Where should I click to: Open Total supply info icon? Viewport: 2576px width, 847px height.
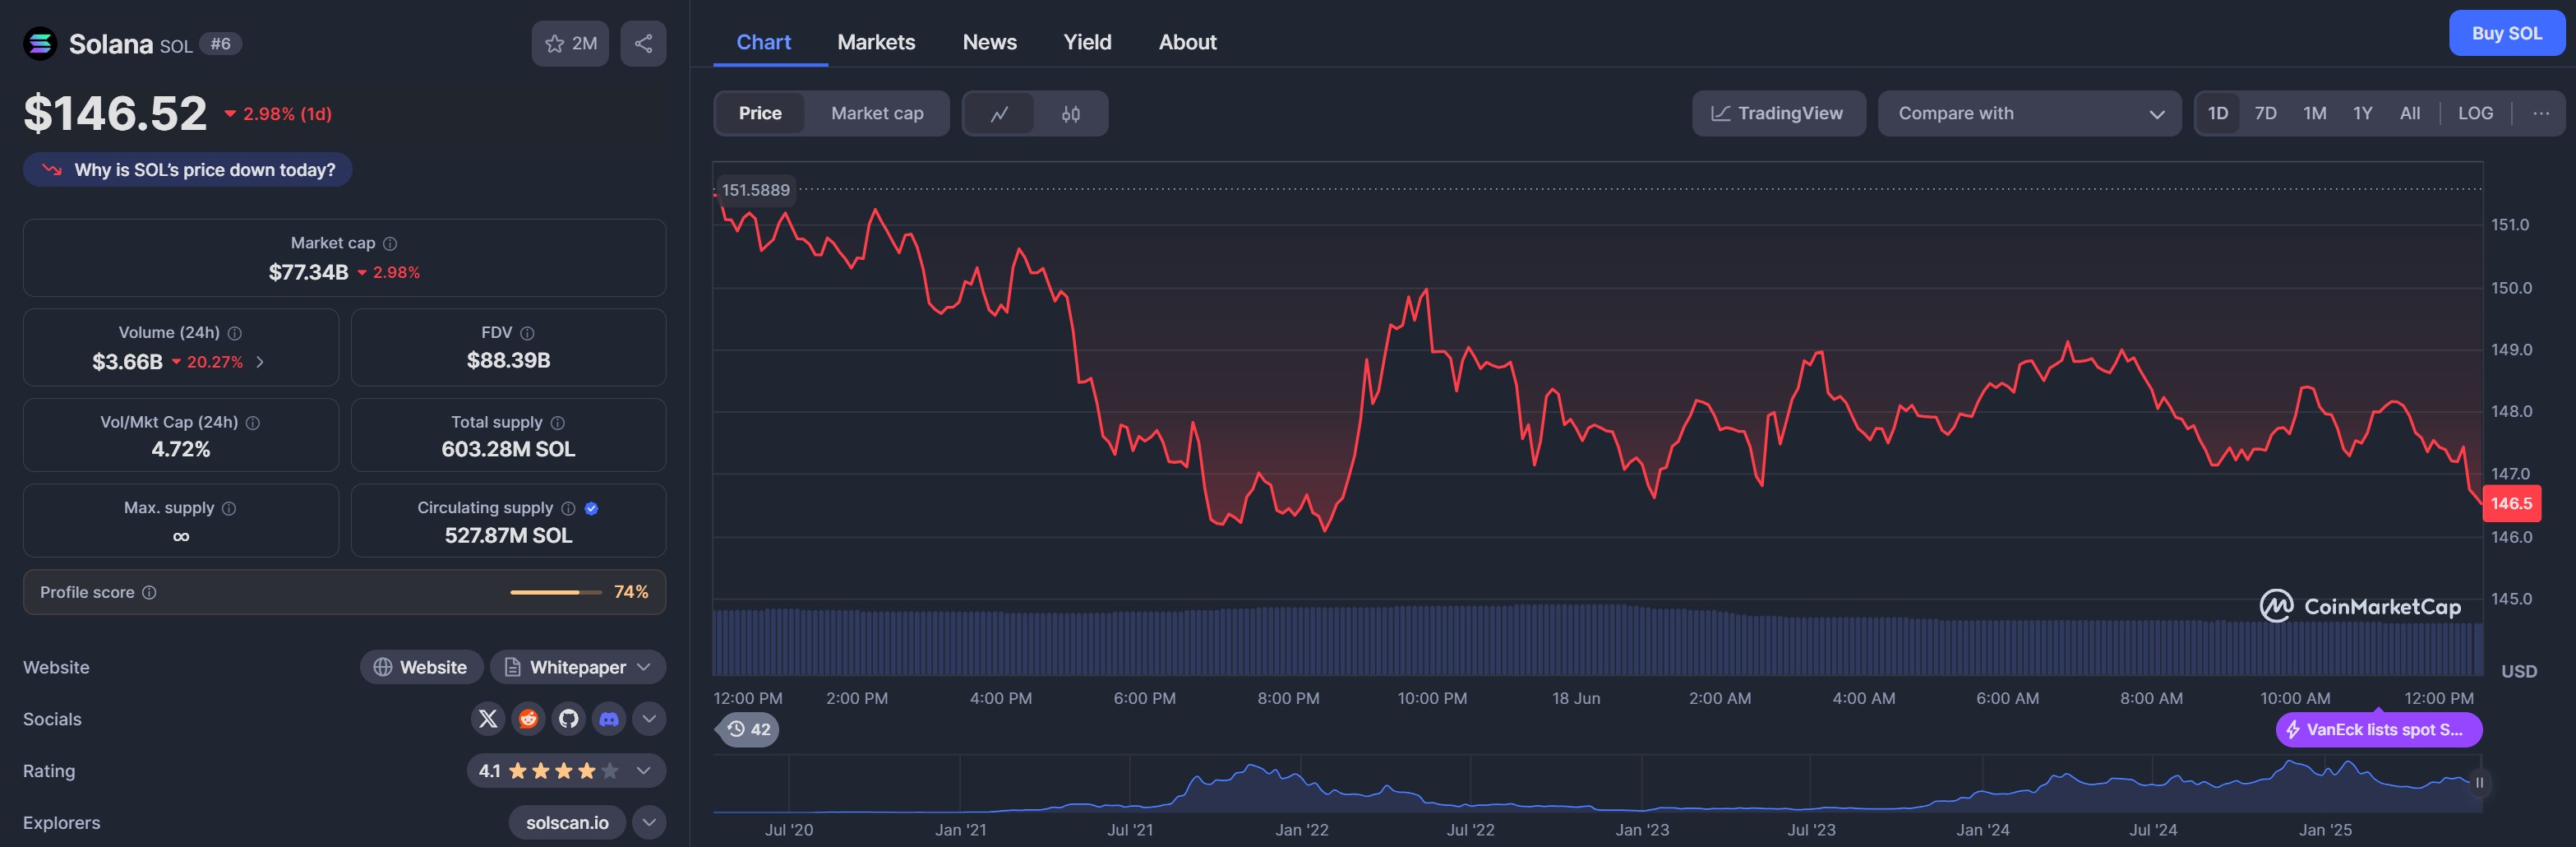(558, 423)
